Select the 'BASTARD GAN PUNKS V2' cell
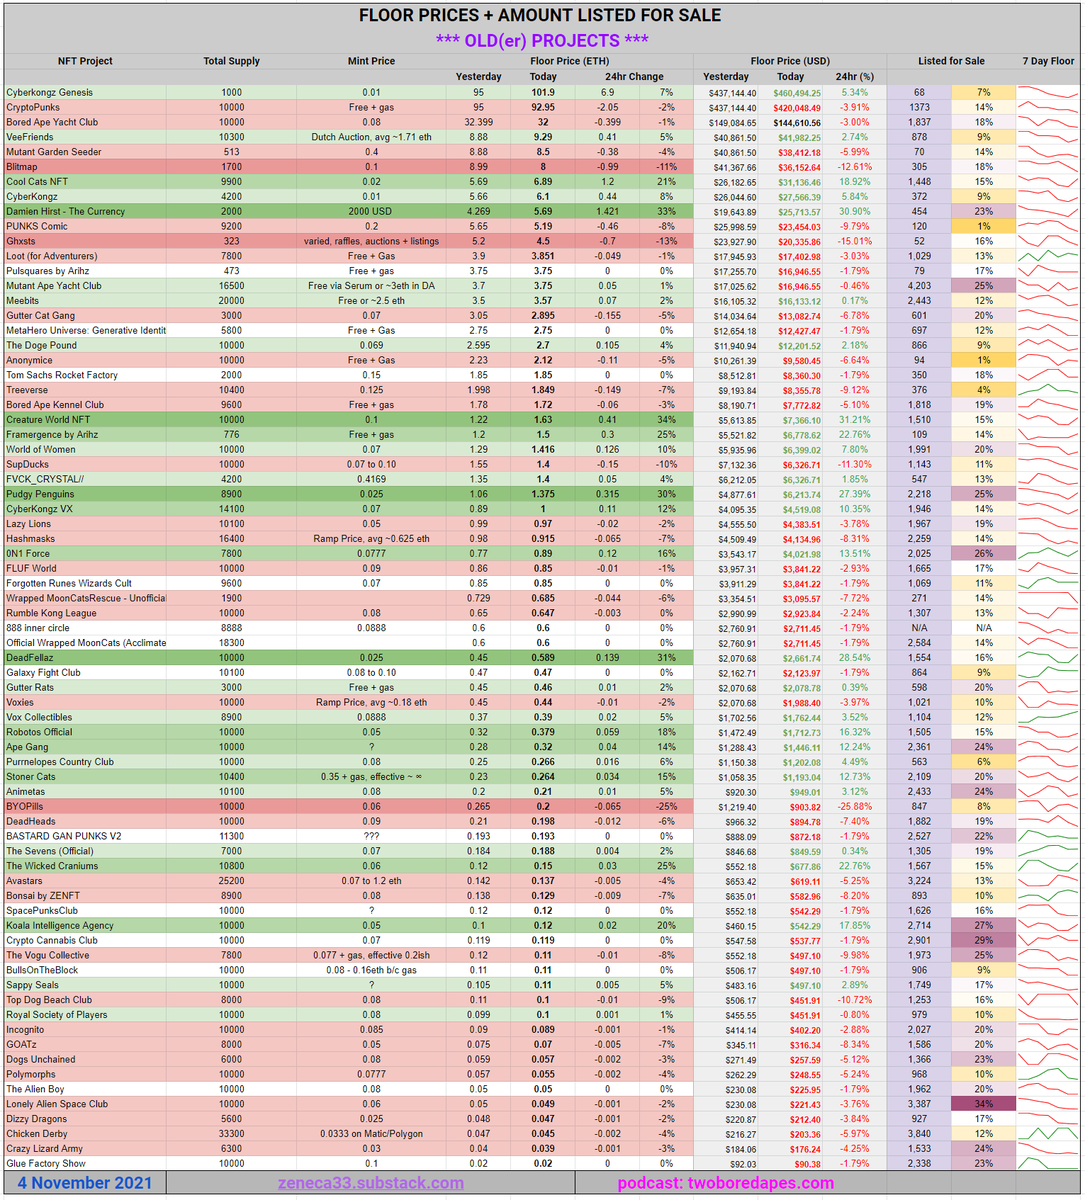This screenshot has height=1200, width=1085. 84,836
